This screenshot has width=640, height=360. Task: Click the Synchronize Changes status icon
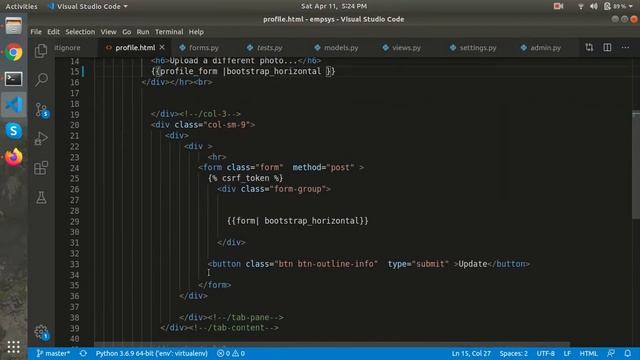tap(83, 353)
